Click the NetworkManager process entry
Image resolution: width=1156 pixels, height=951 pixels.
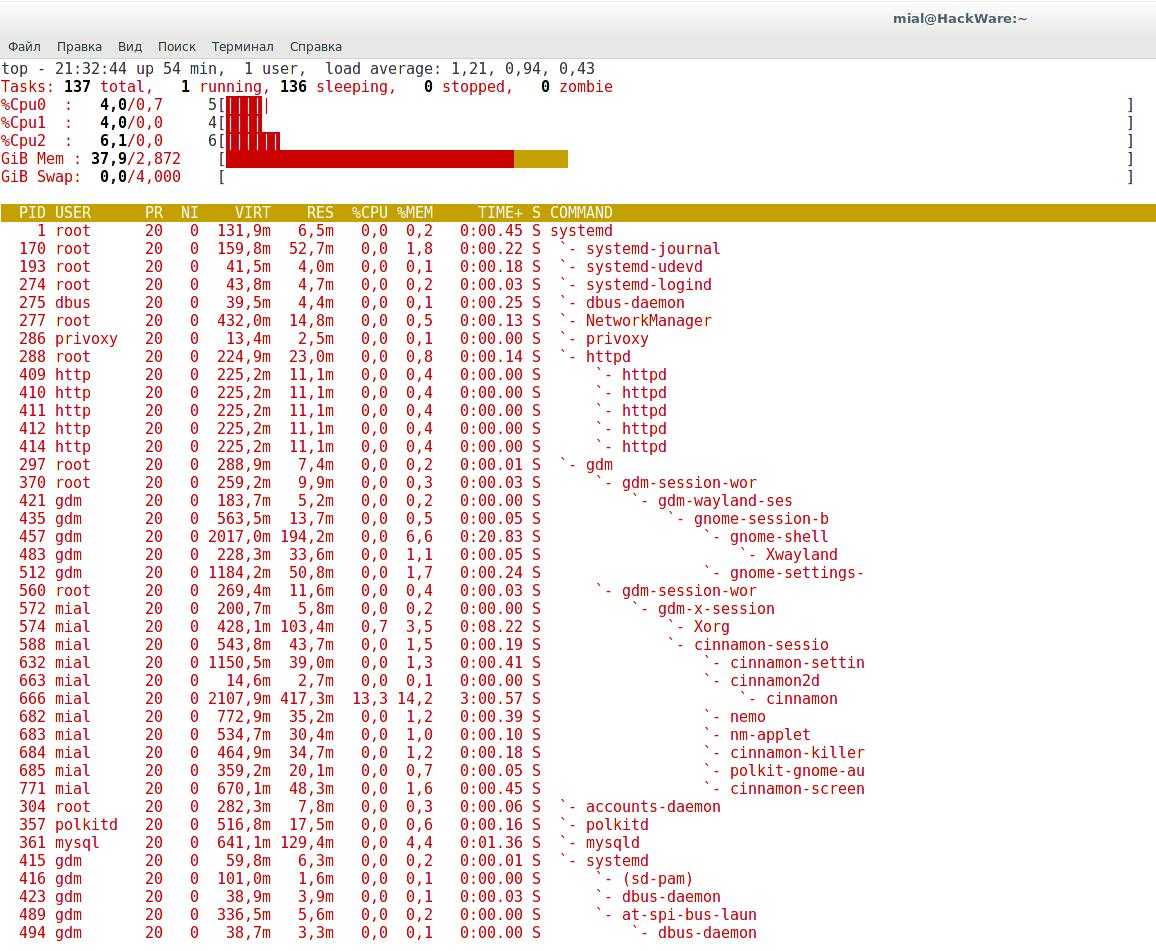[648, 321]
